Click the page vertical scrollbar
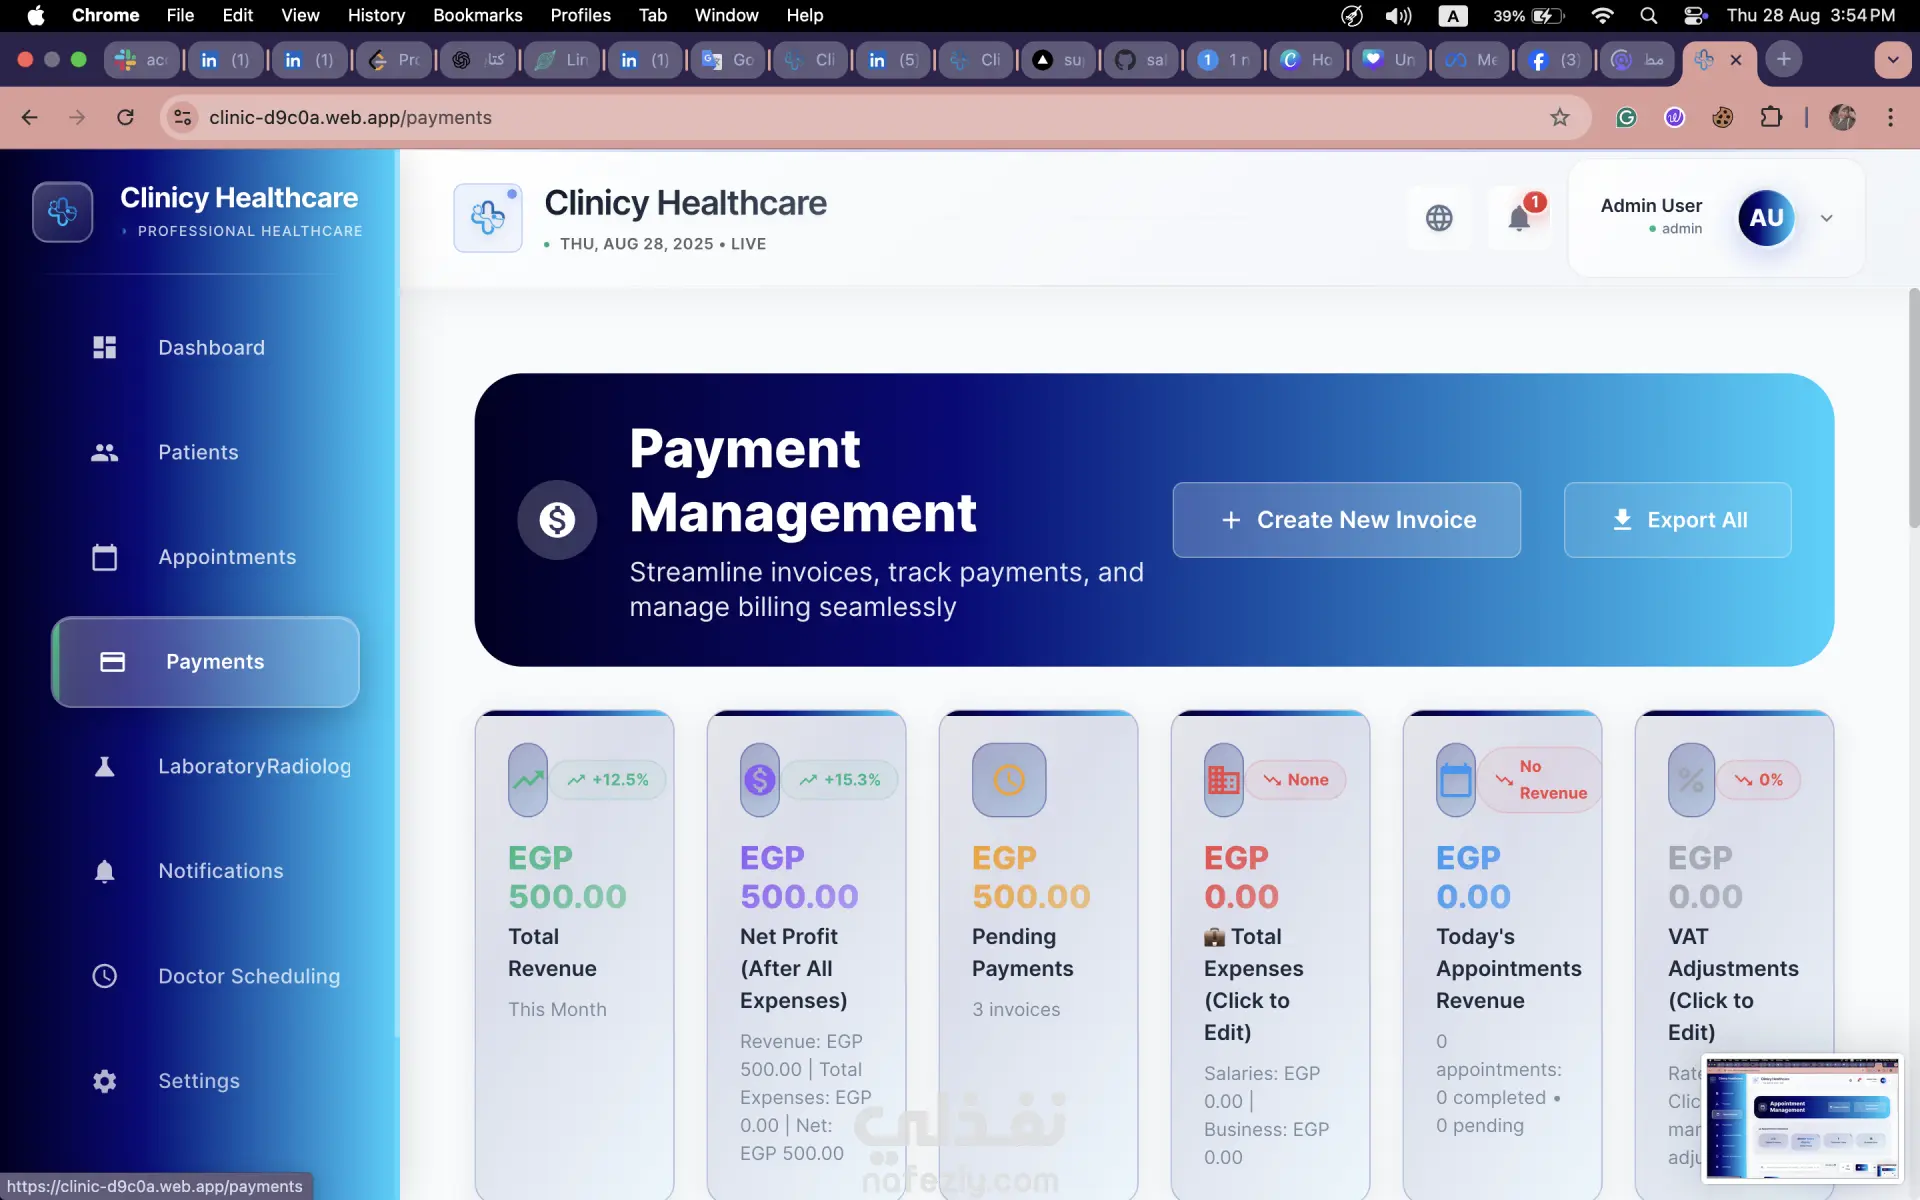The height and width of the screenshot is (1200, 1920). coord(1913,410)
